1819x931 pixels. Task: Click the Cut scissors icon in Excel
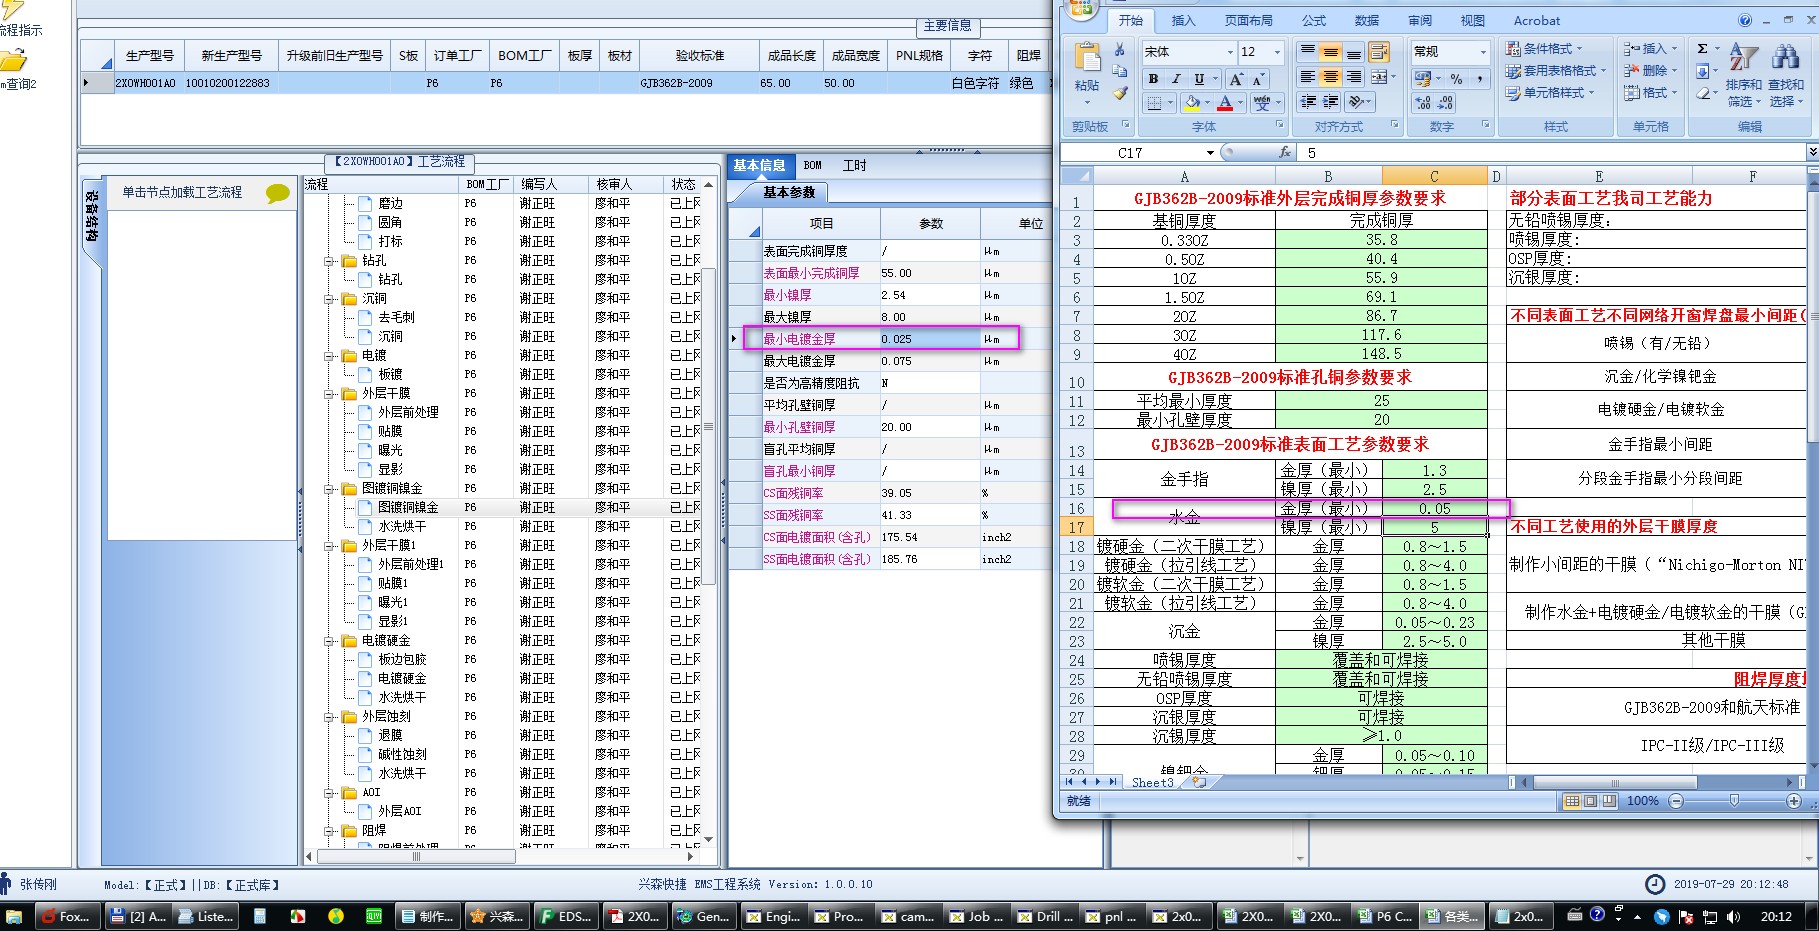coord(1120,50)
